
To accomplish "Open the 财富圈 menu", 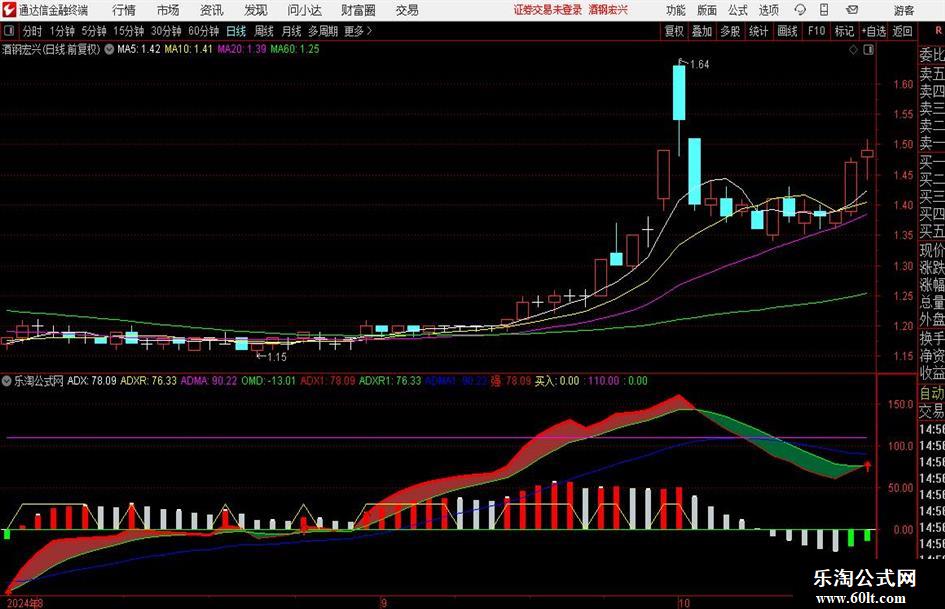I will 358,10.
